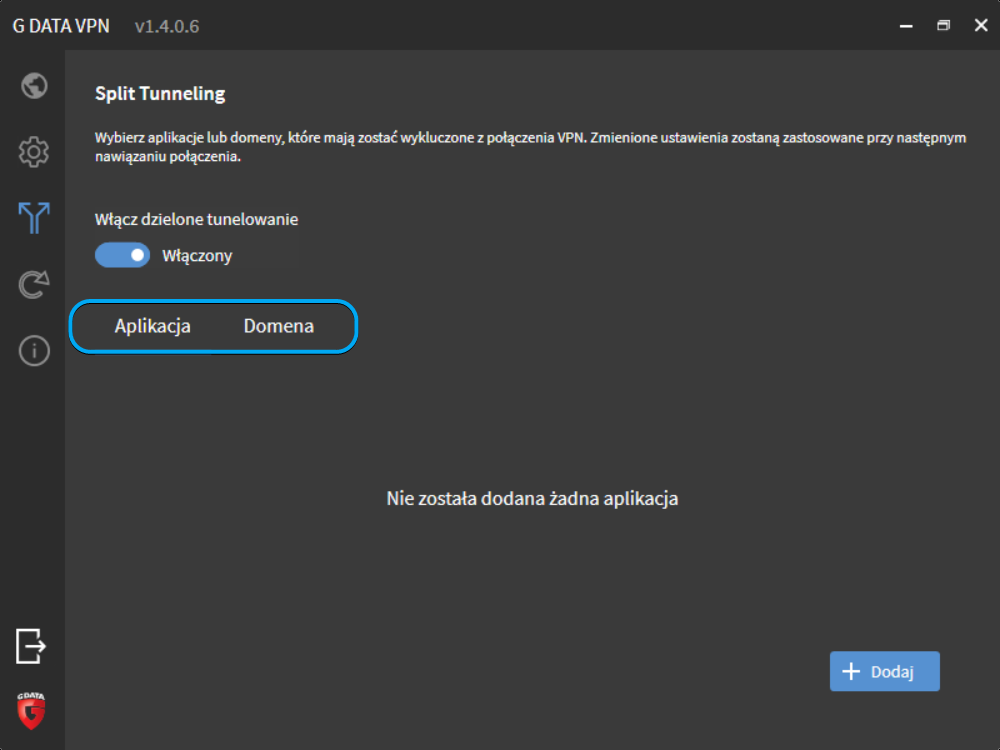Viewport: 1000px width, 750px height.
Task: Open the settings gear page
Action: click(x=34, y=152)
